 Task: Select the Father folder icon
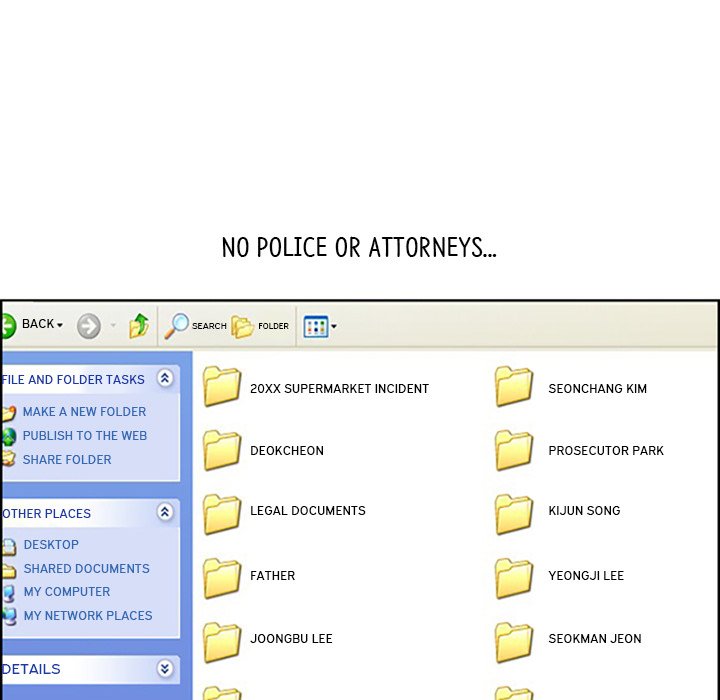pos(222,578)
